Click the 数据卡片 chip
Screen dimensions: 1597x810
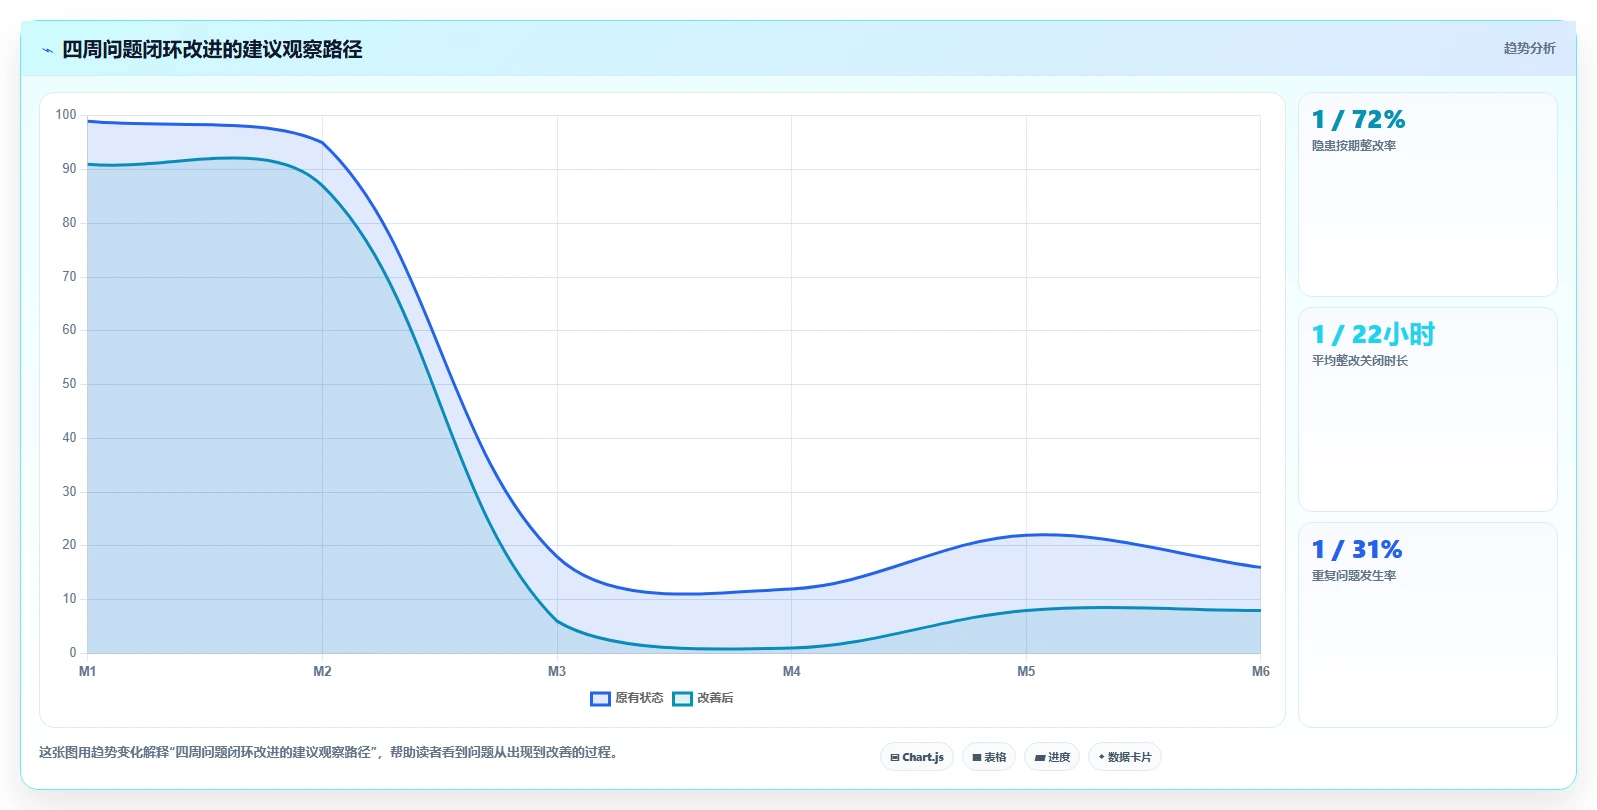(x=1125, y=757)
